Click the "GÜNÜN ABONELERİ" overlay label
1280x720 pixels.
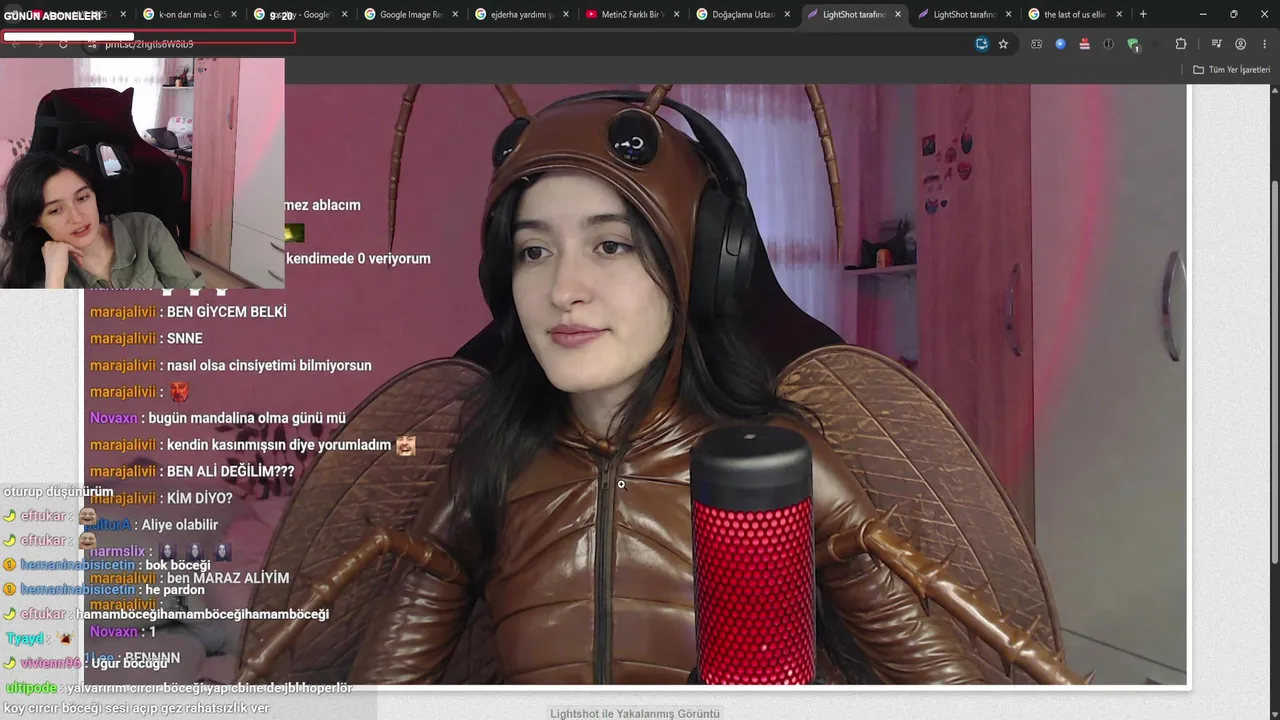(x=52, y=16)
